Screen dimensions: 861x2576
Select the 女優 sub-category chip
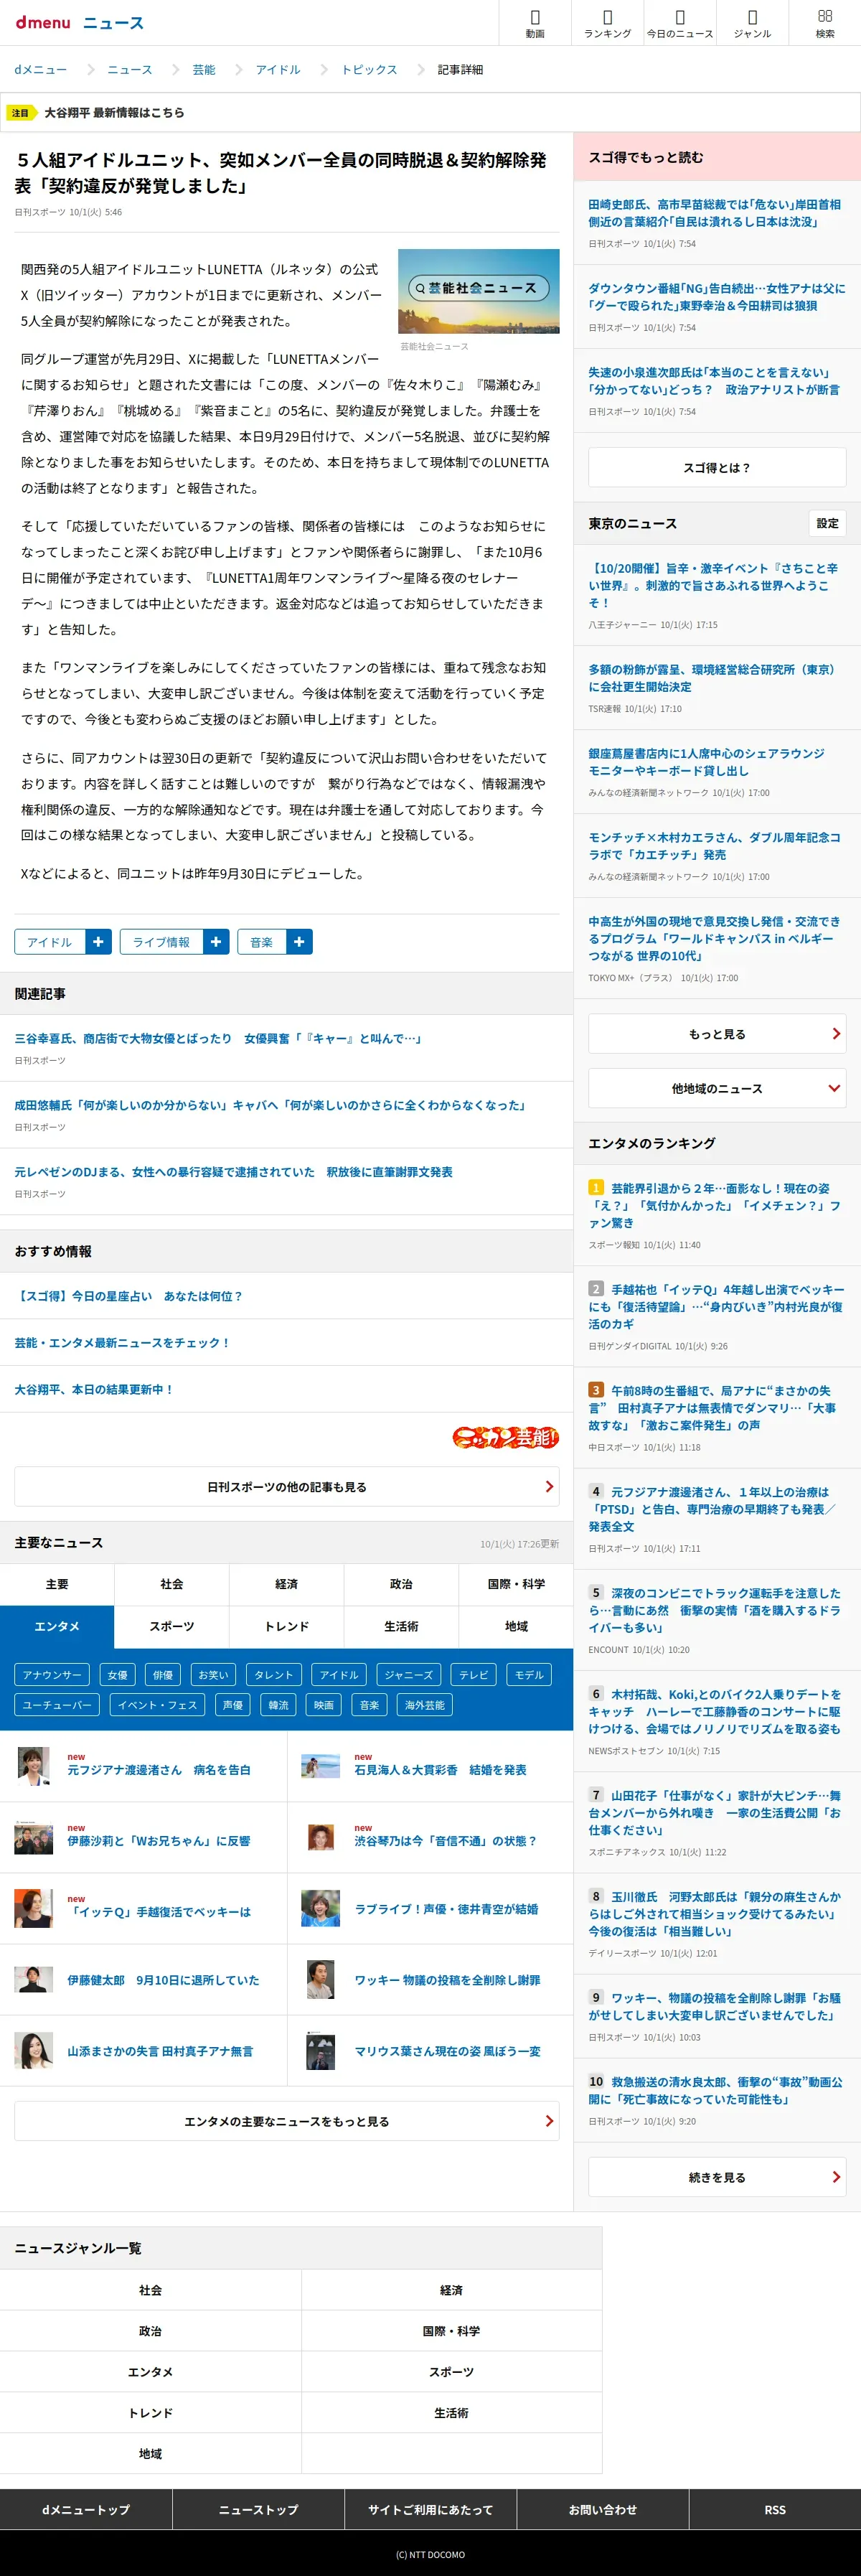click(118, 1675)
